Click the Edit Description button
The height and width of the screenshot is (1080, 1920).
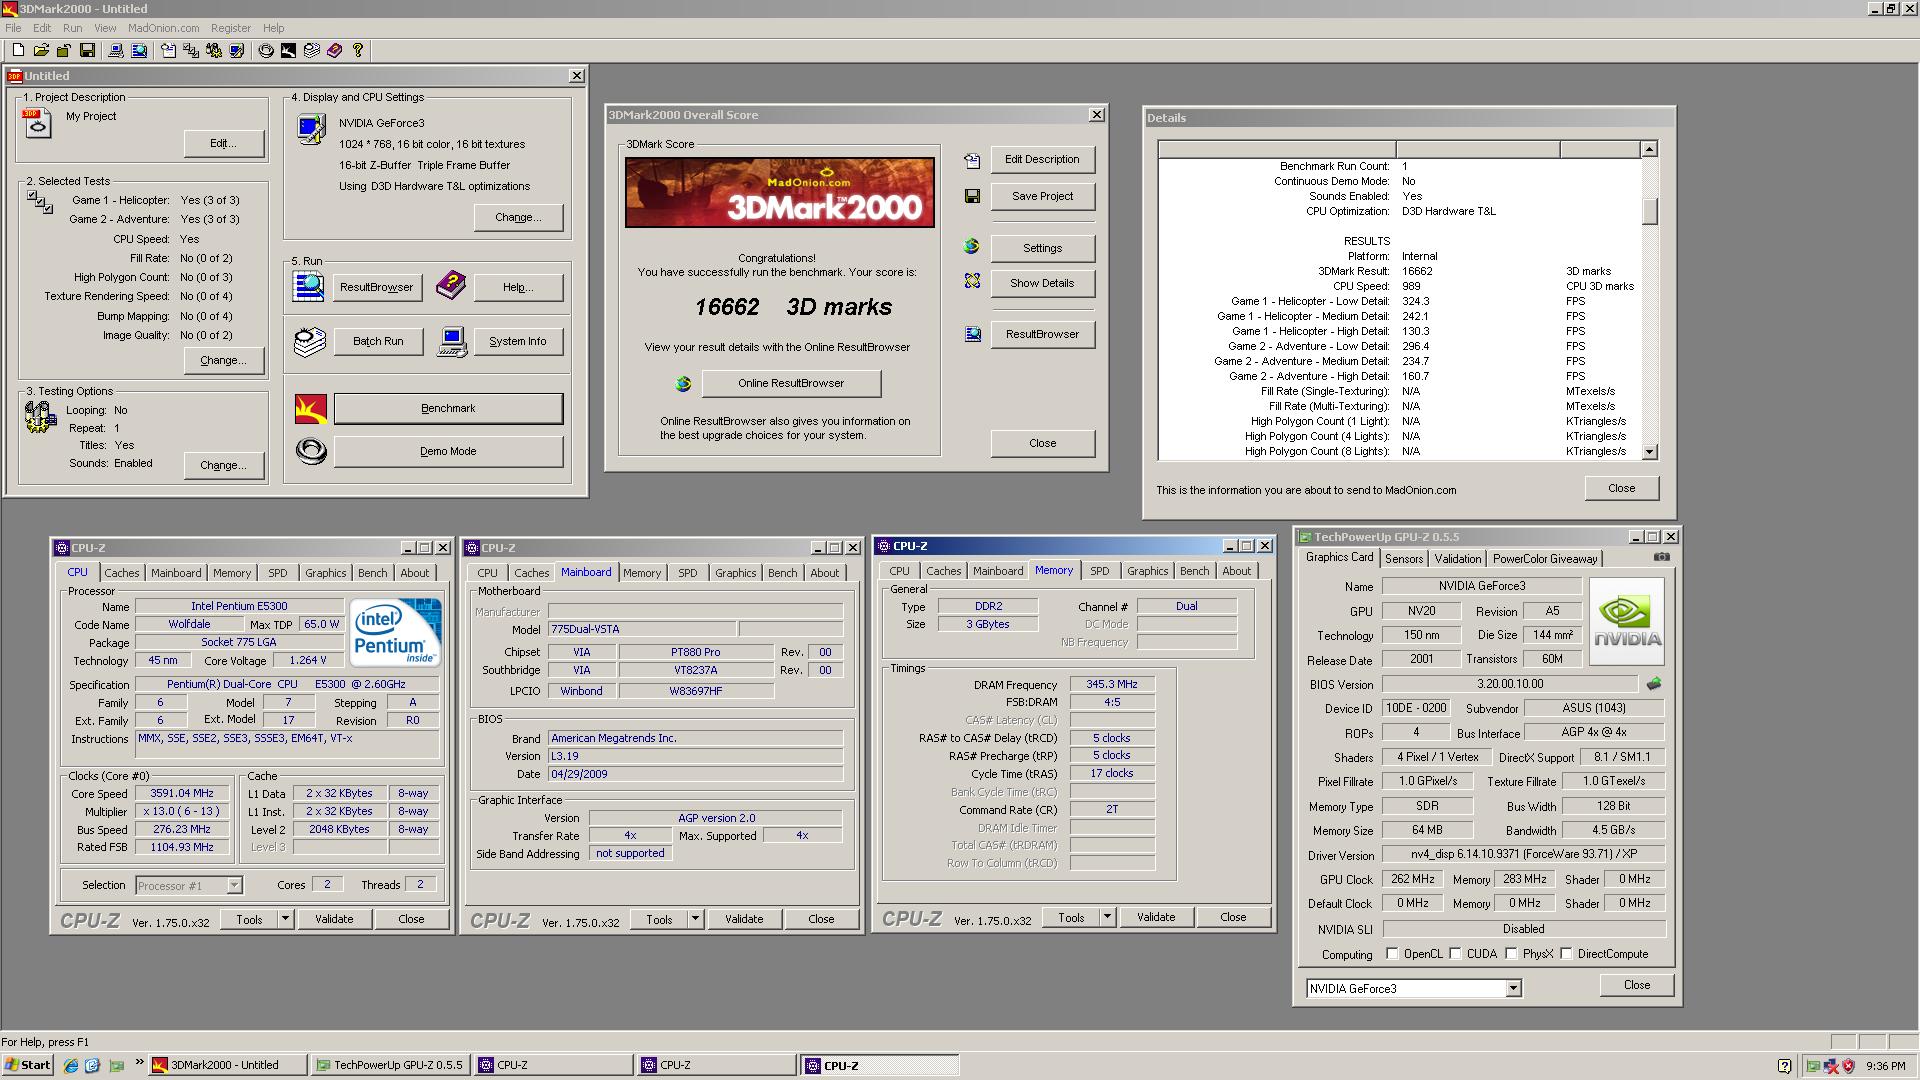[x=1042, y=159]
